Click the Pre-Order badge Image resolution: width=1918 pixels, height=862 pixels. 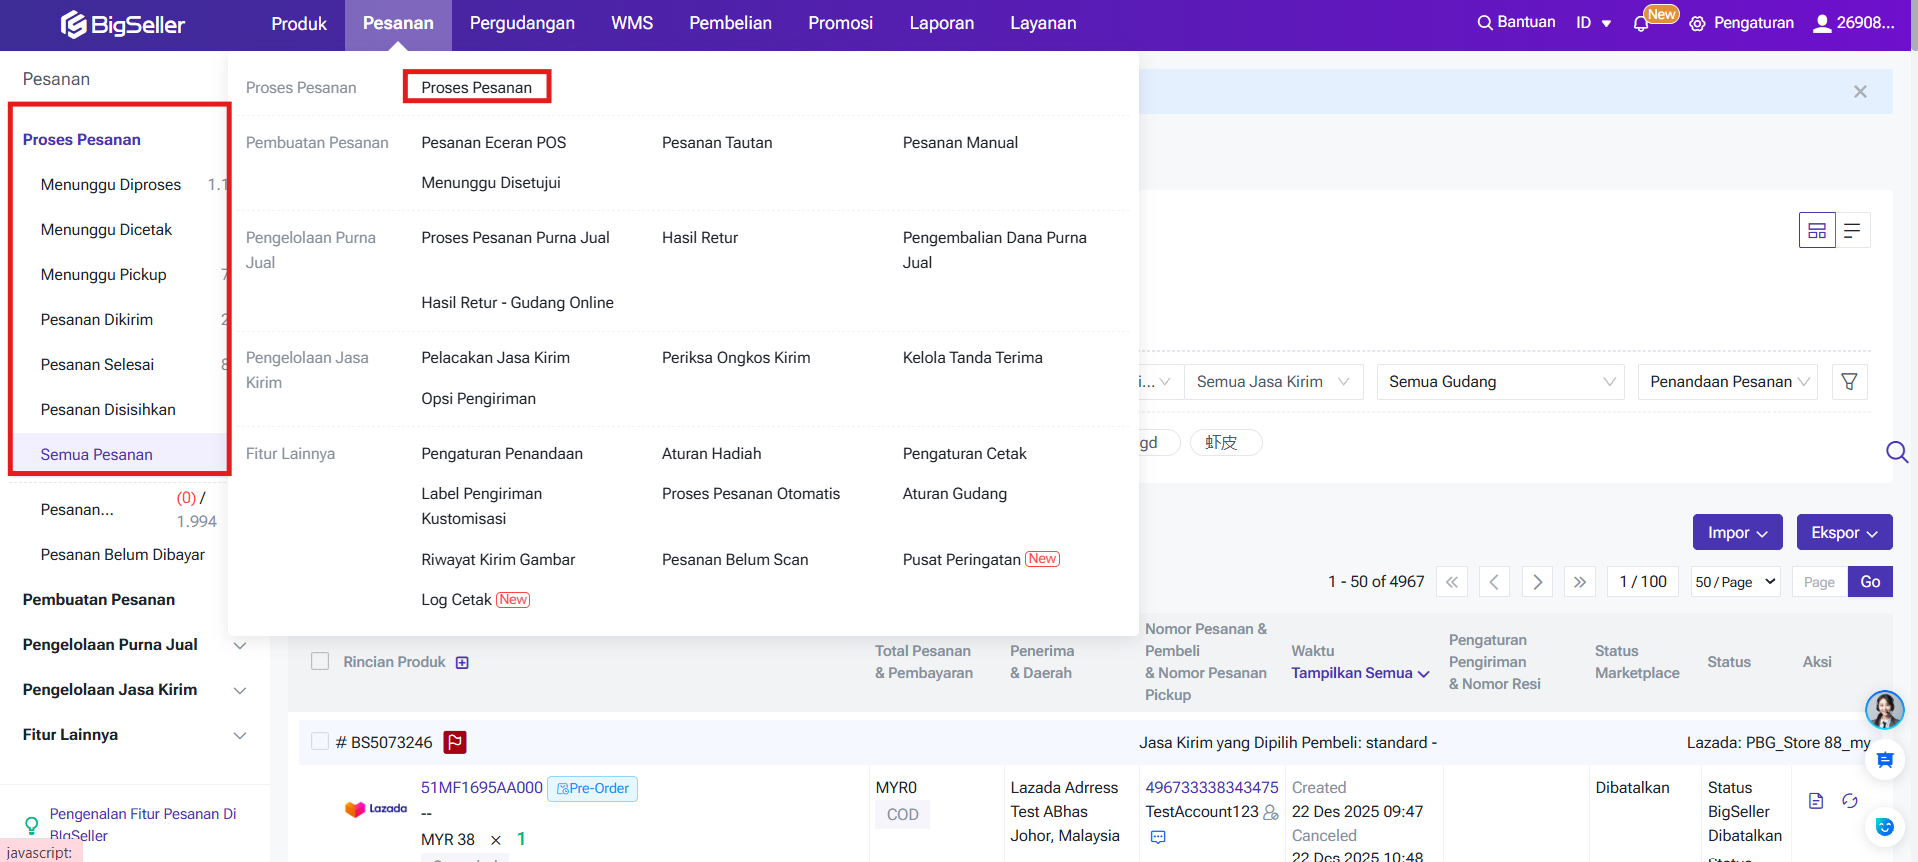(x=593, y=789)
